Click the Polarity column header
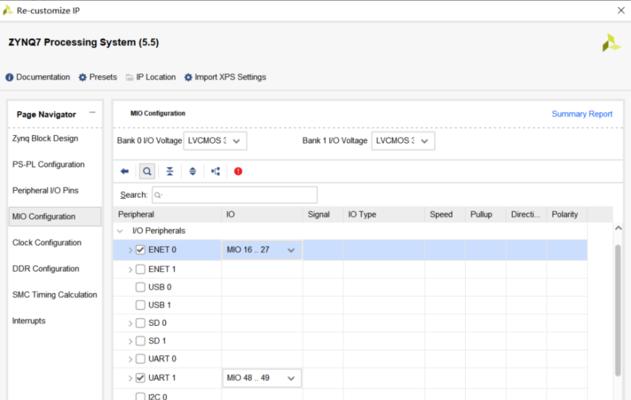The height and width of the screenshot is (400, 631). (x=567, y=214)
